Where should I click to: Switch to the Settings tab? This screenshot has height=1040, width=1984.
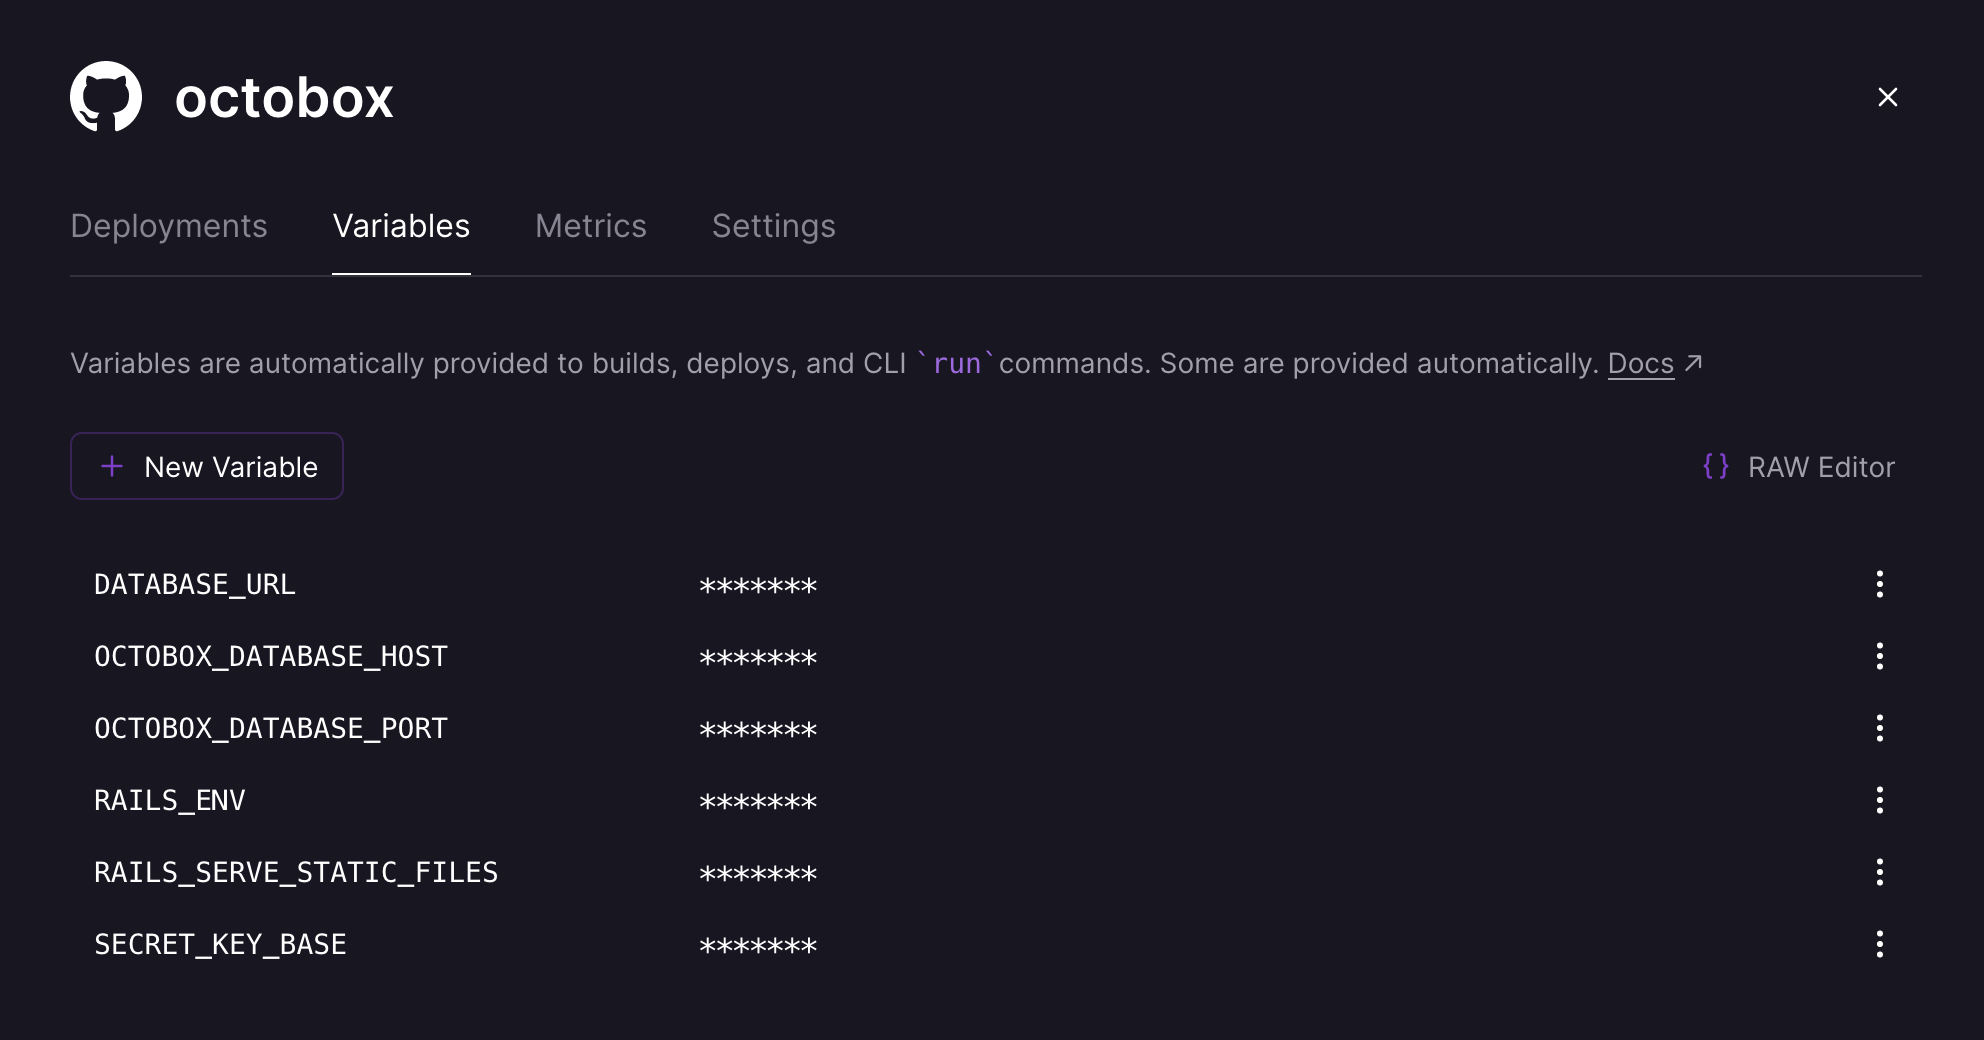773,226
